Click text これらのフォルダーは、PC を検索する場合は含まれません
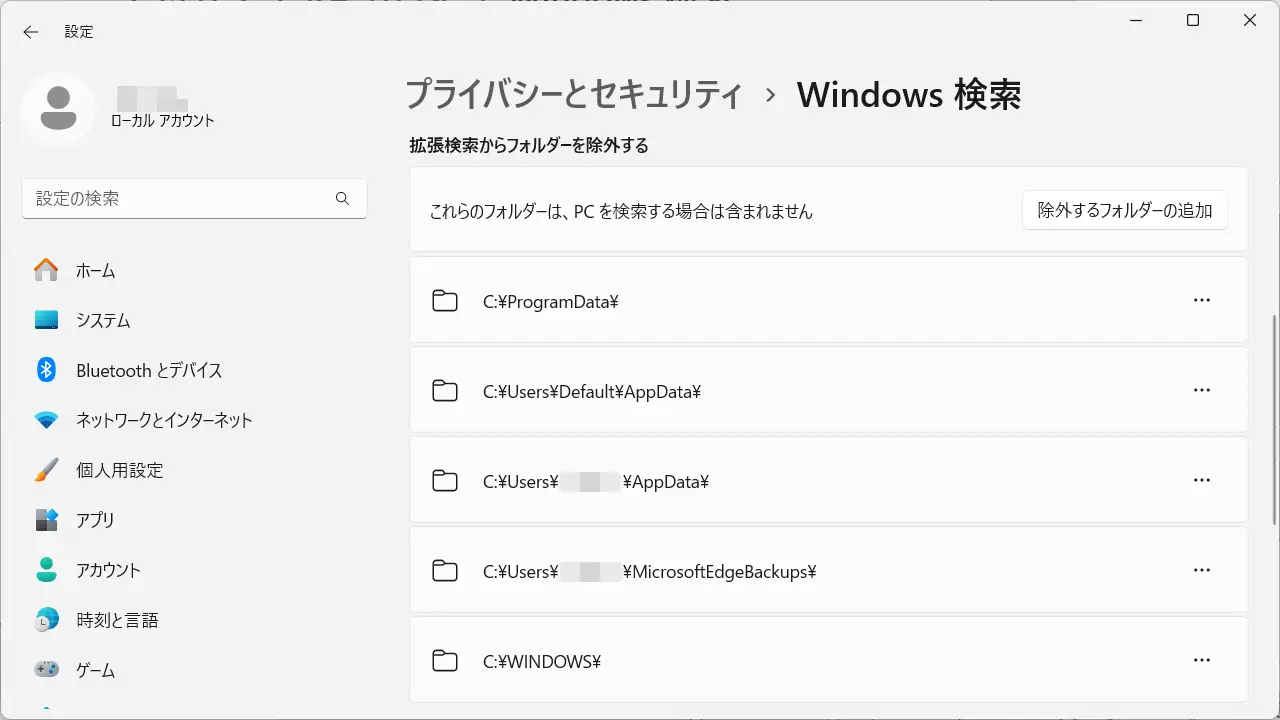1280x720 pixels. 621,212
